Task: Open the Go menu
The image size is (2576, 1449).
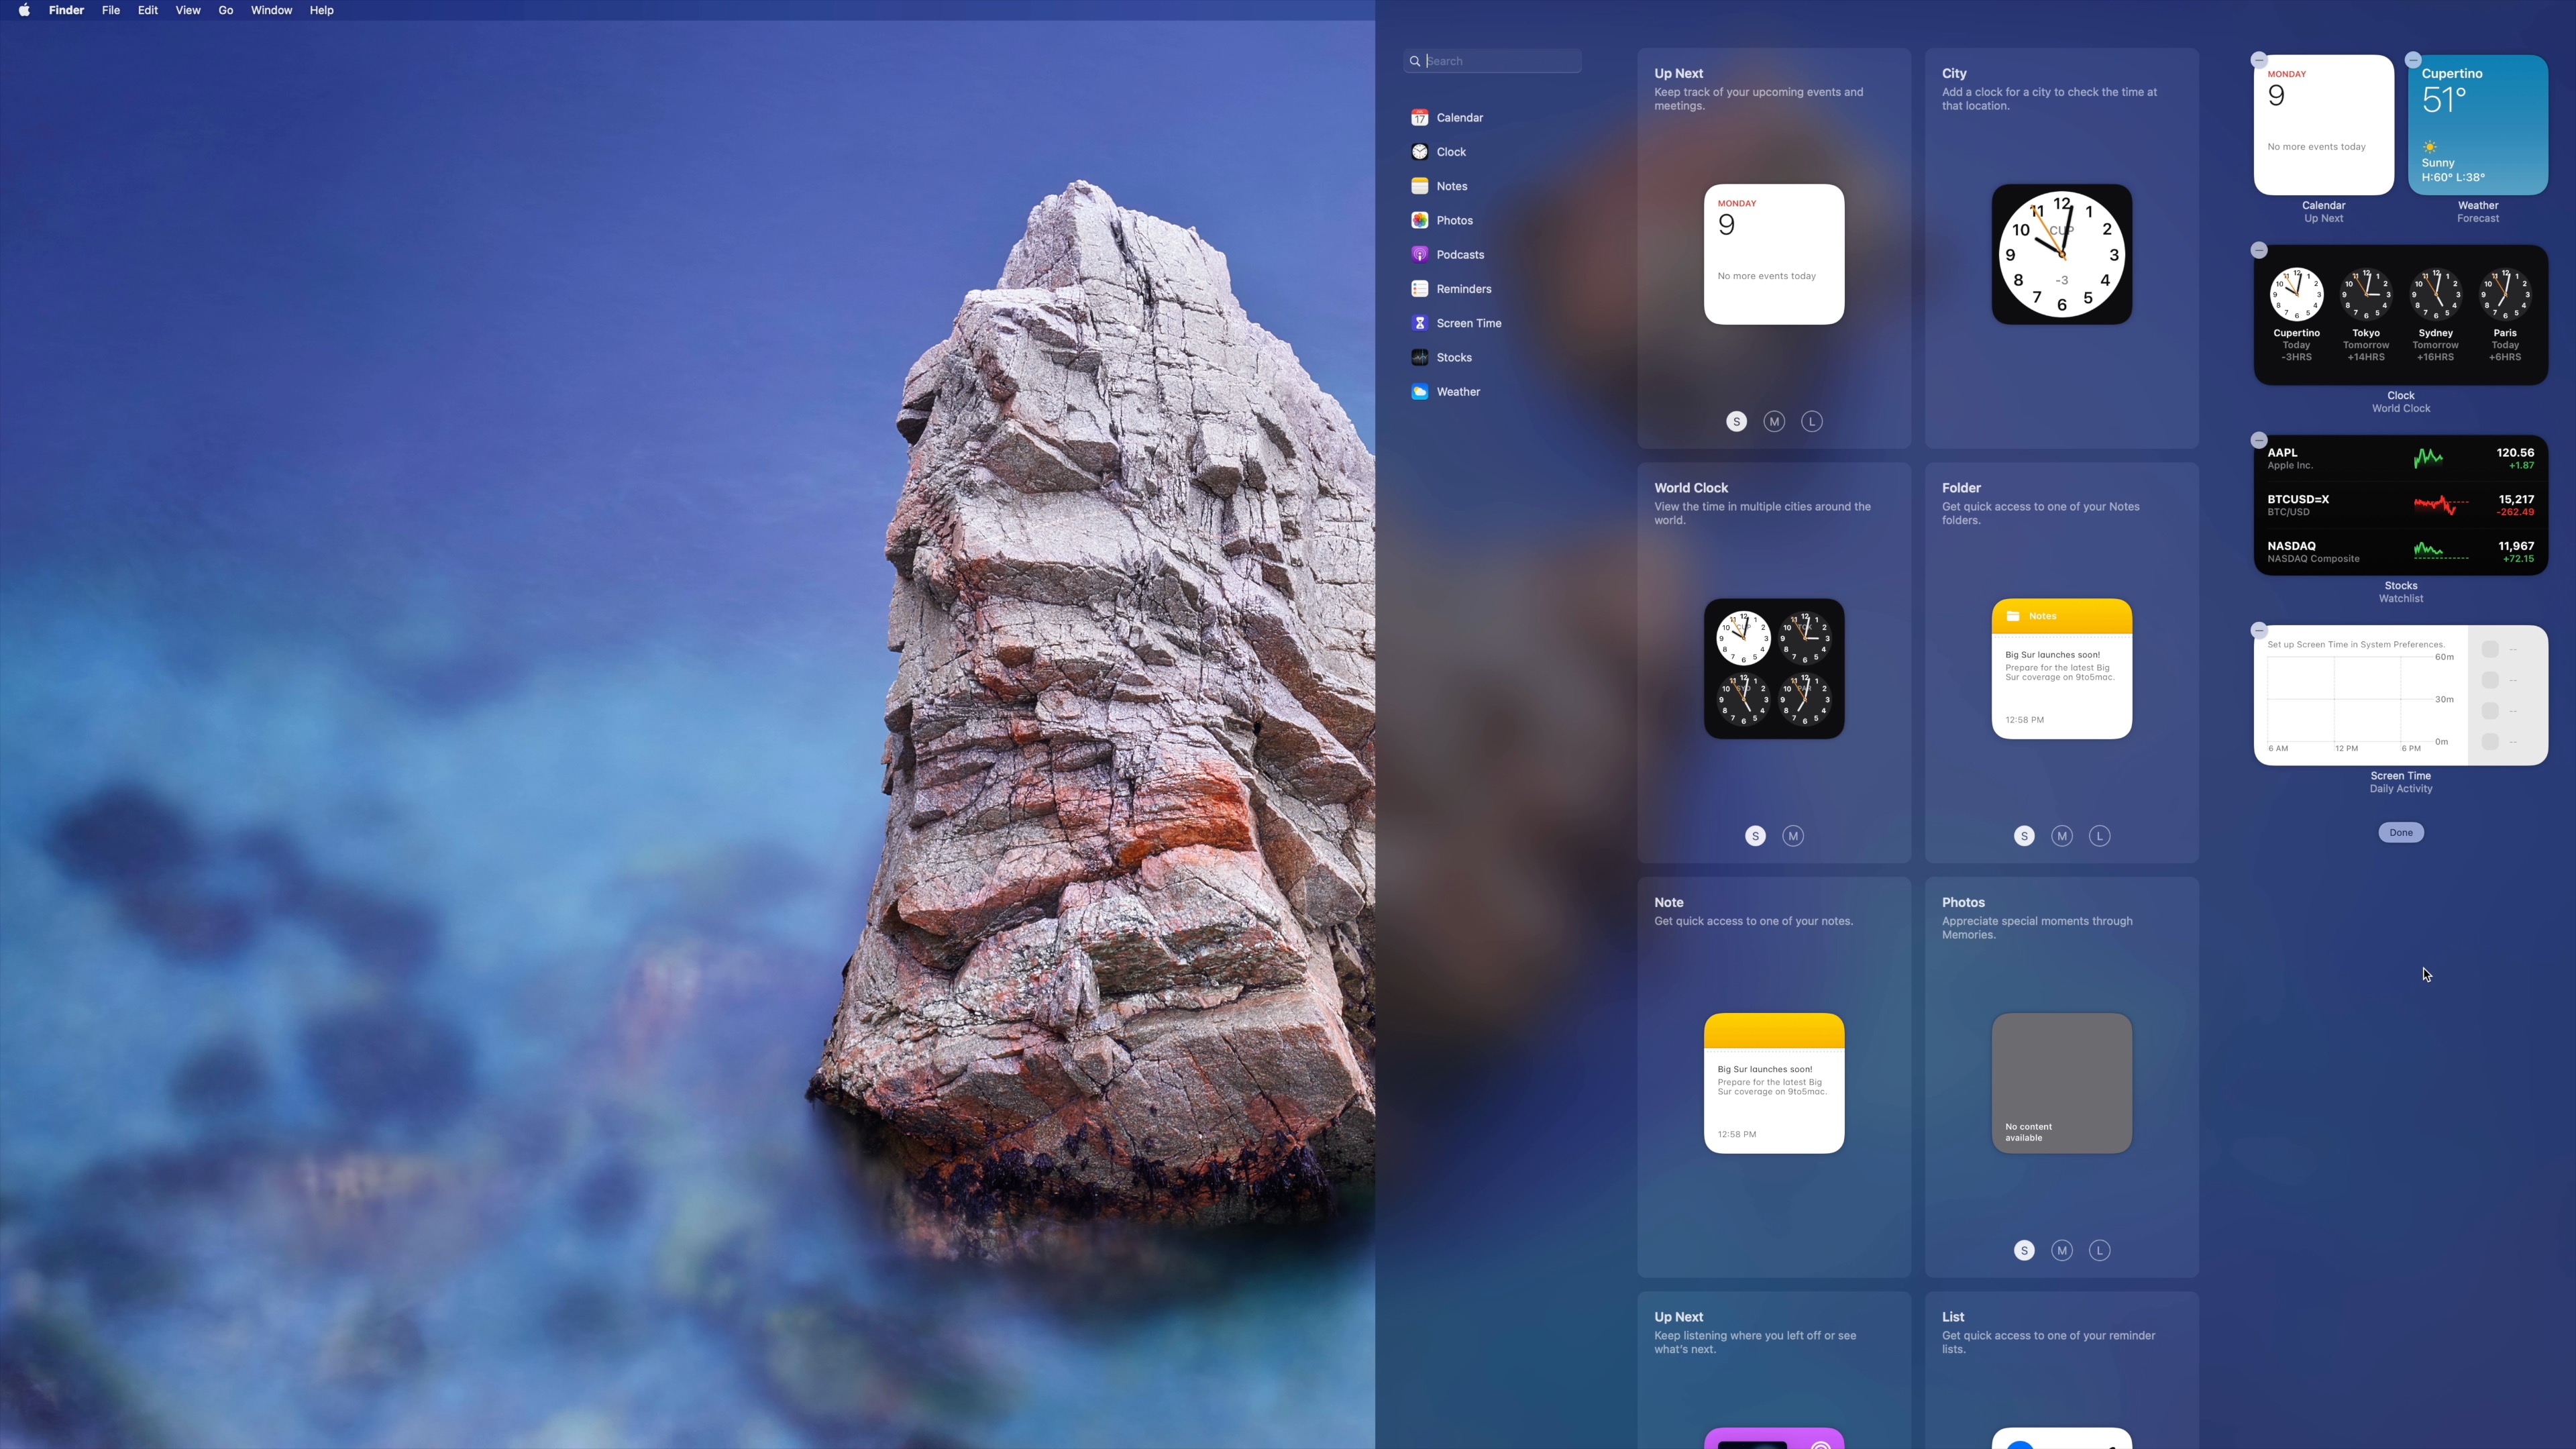Action: [225, 10]
